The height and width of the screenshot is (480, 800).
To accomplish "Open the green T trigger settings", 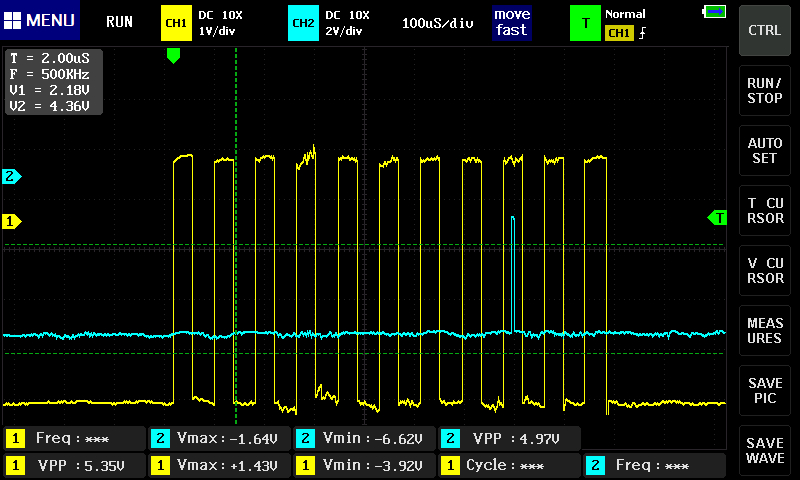I will point(584,22).
